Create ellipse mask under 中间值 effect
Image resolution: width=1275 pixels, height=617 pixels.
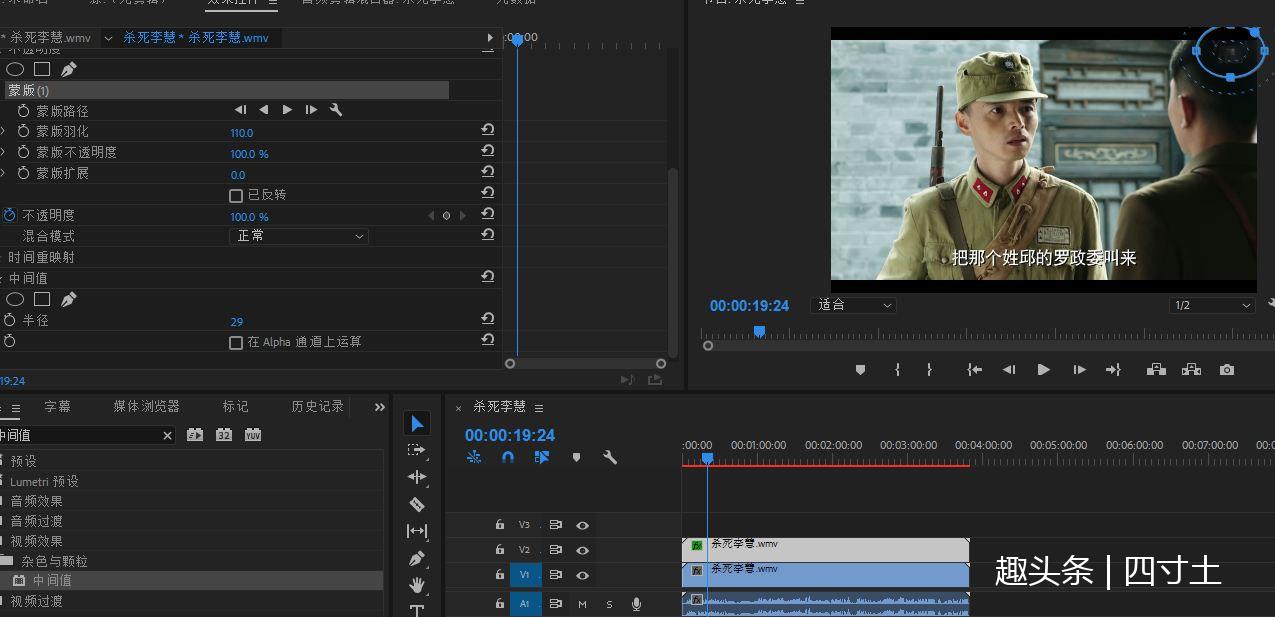pyautogui.click(x=15, y=299)
